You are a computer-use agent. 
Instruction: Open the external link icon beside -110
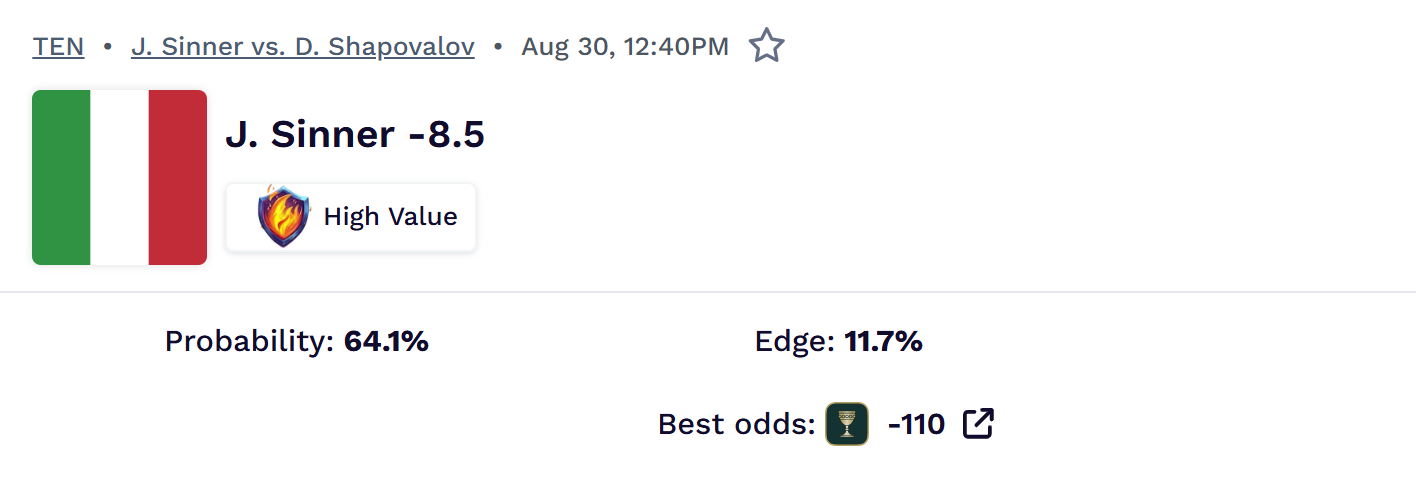point(978,424)
